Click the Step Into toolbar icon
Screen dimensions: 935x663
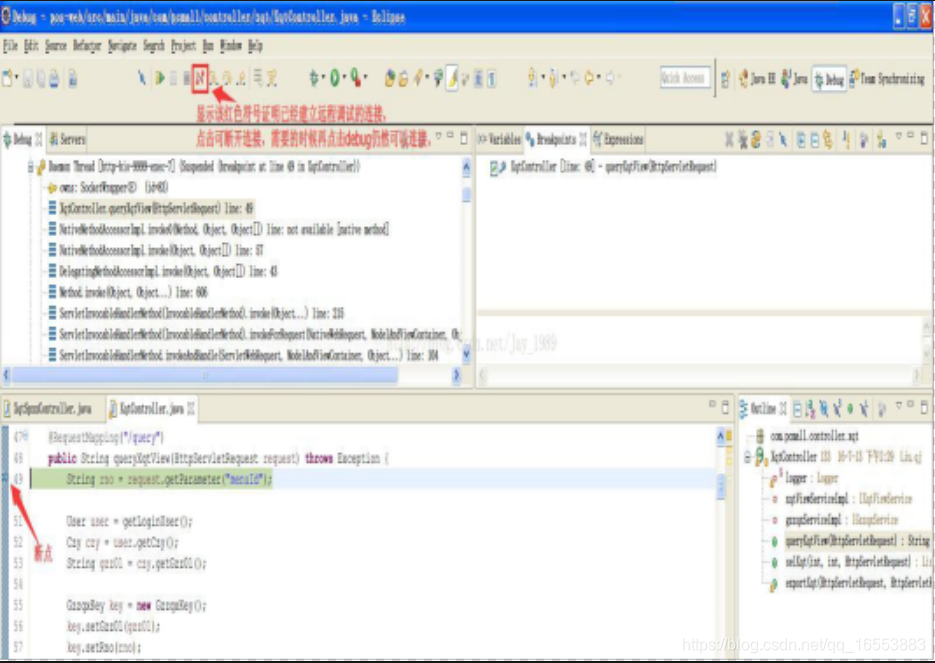point(213,78)
